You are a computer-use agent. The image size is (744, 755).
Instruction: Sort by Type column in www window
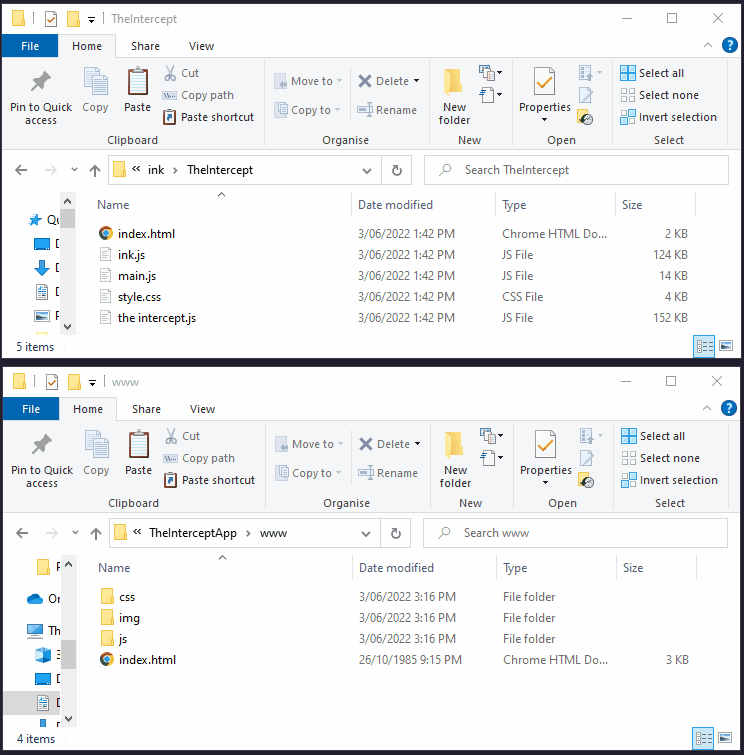pyautogui.click(x=556, y=568)
